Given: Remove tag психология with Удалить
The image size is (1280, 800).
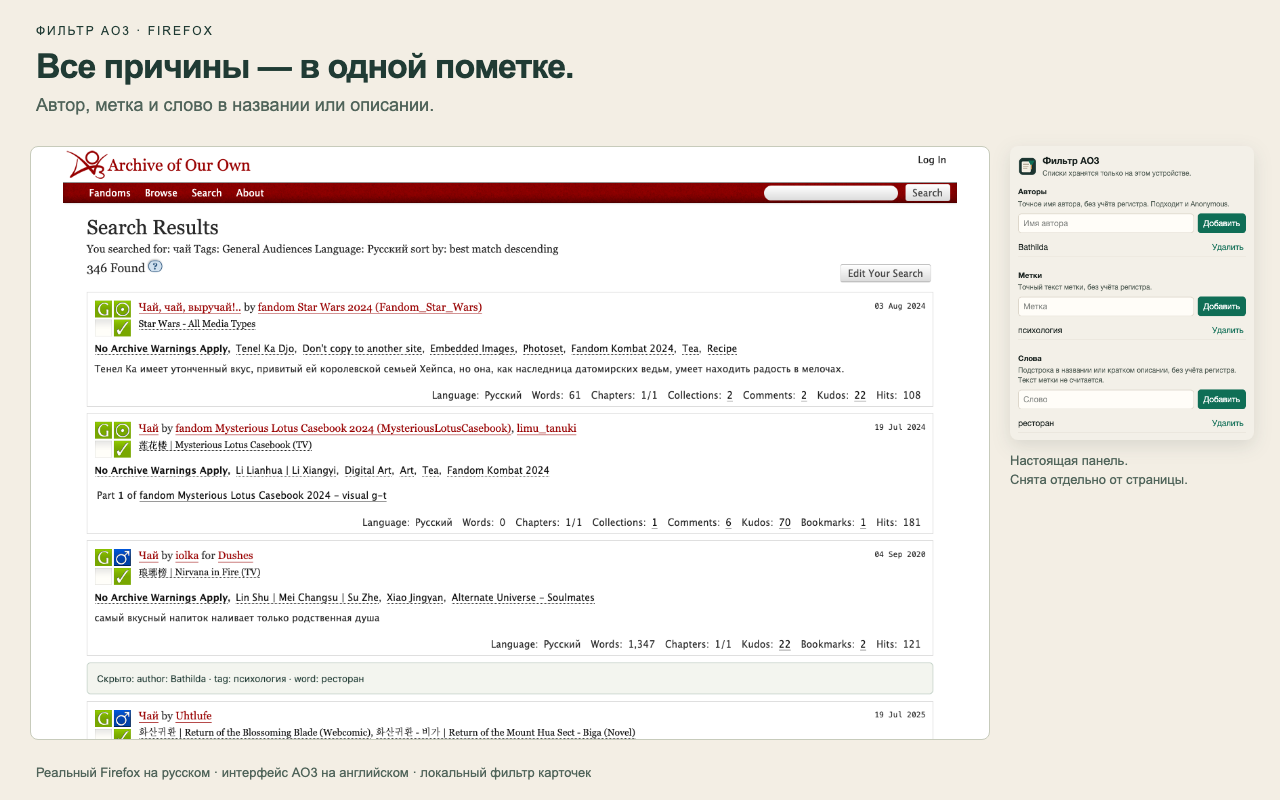Looking at the screenshot, I should [1228, 330].
